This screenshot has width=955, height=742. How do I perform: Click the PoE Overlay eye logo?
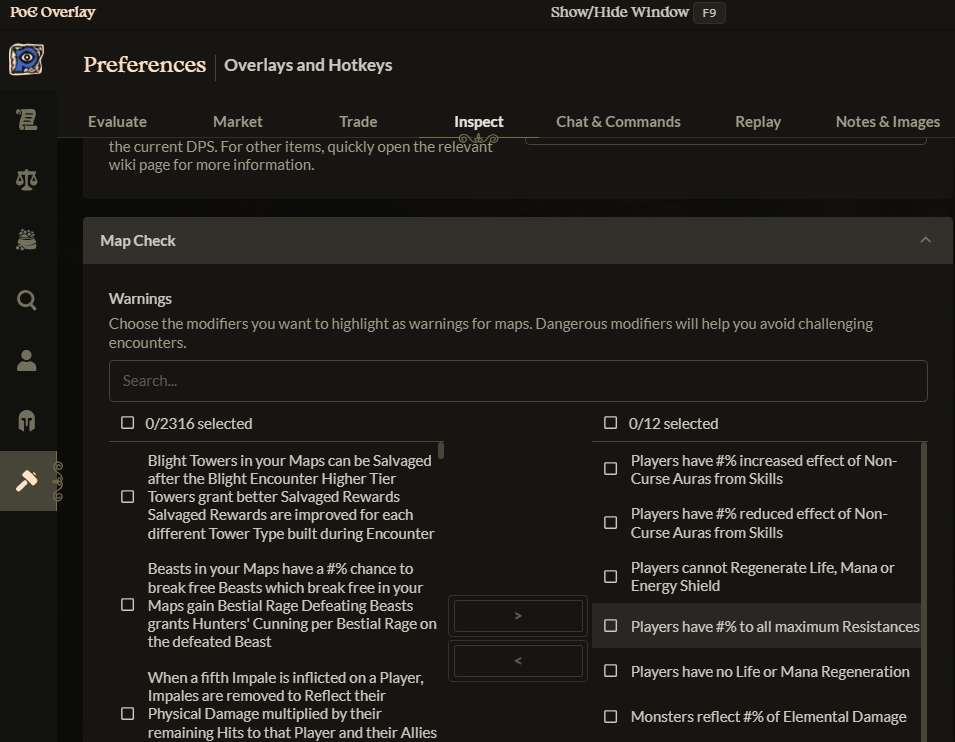click(26, 60)
